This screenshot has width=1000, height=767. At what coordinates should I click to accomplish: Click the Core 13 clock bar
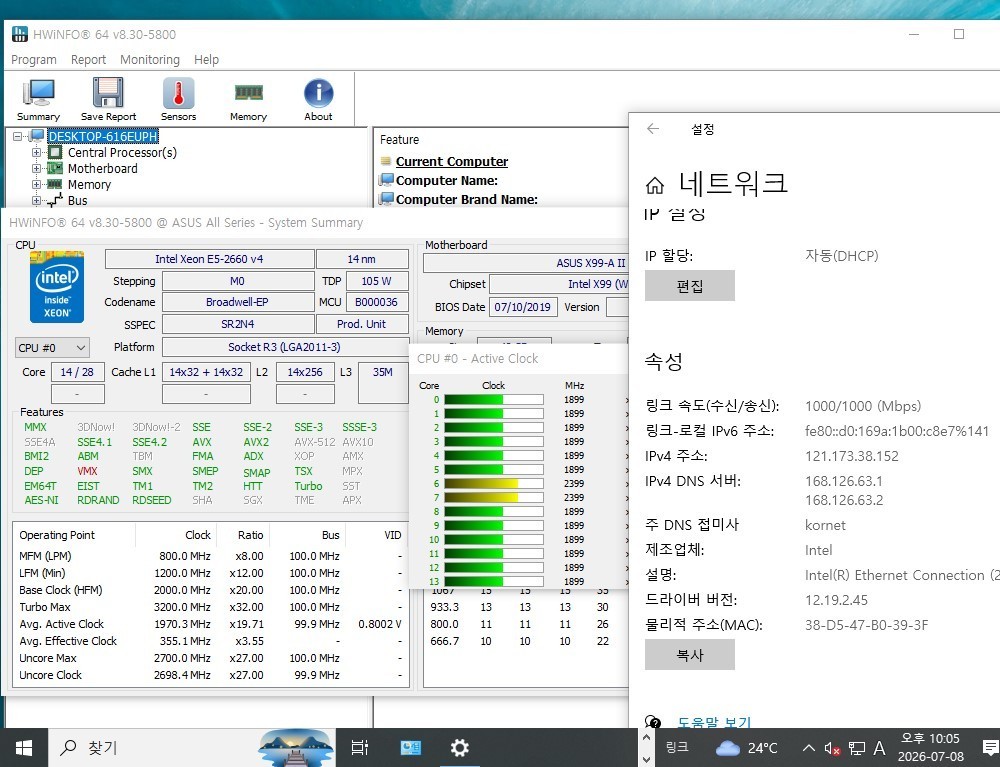tap(494, 581)
